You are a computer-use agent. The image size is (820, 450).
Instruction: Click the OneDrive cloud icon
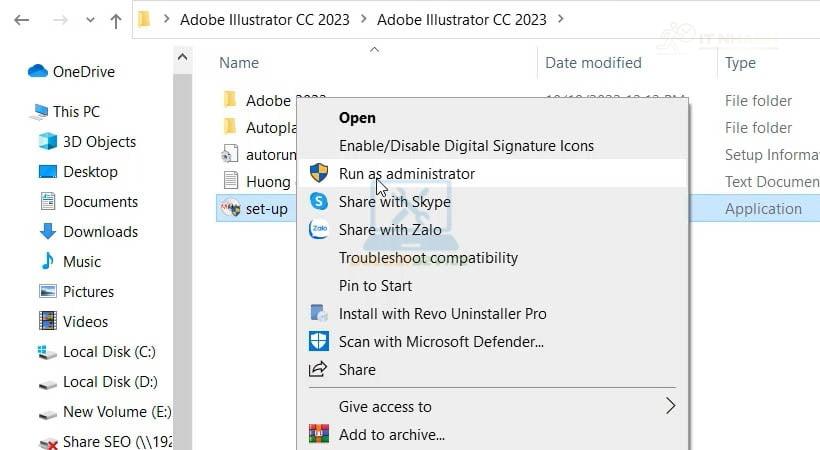[x=38, y=71]
